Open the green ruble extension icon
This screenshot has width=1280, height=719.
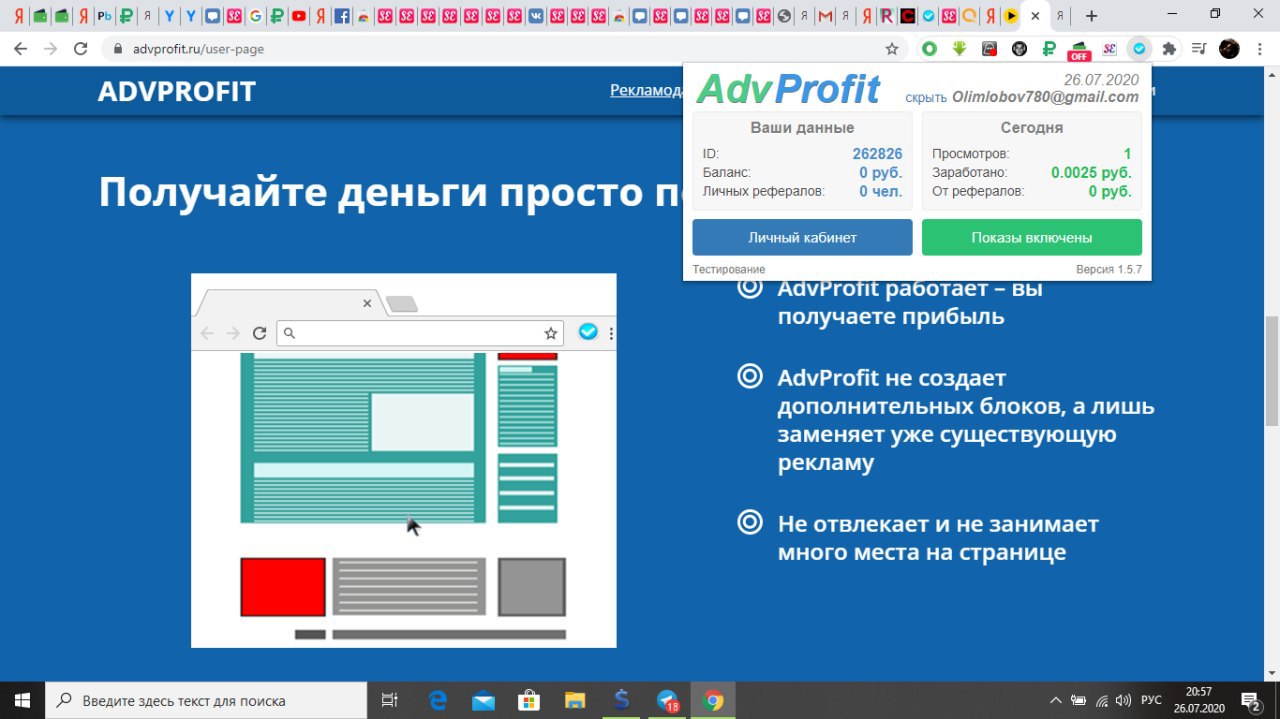[1049, 48]
